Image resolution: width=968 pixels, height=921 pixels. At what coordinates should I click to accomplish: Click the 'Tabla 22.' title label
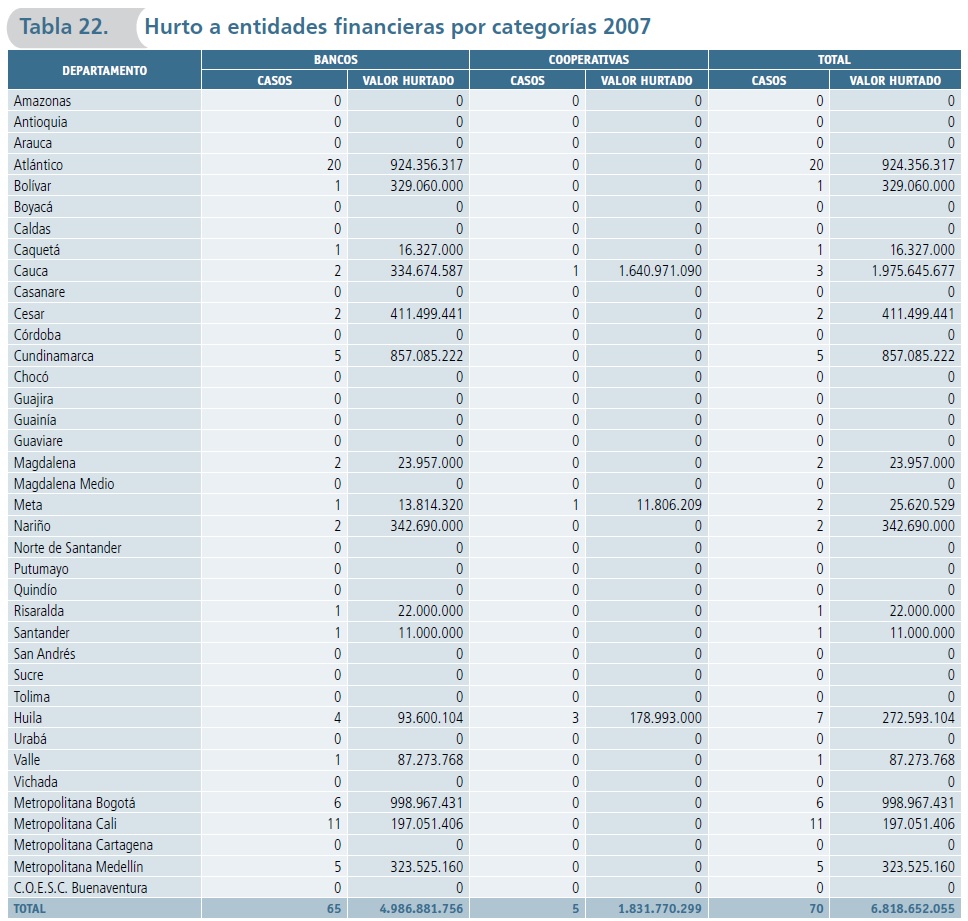point(64,27)
